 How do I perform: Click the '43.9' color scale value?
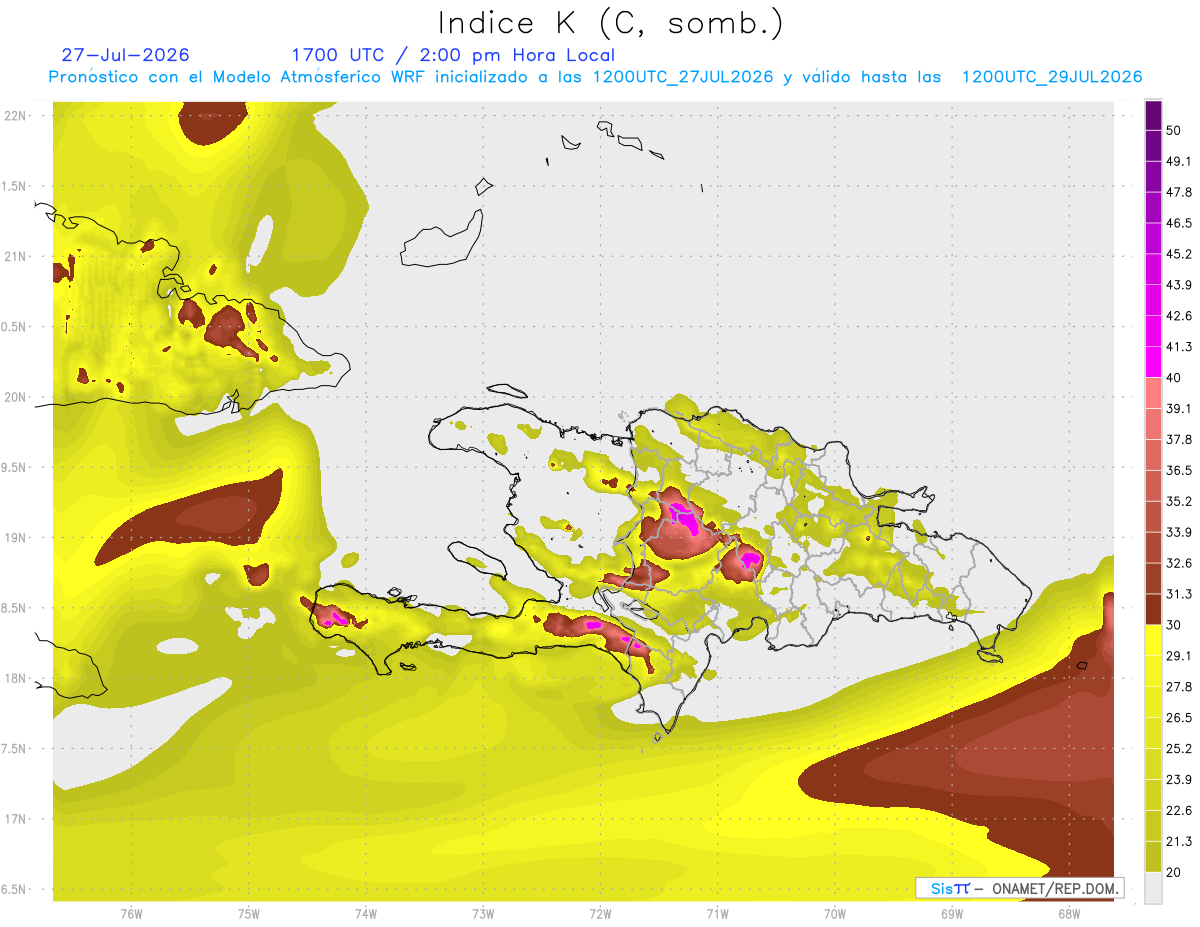click(x=1179, y=285)
